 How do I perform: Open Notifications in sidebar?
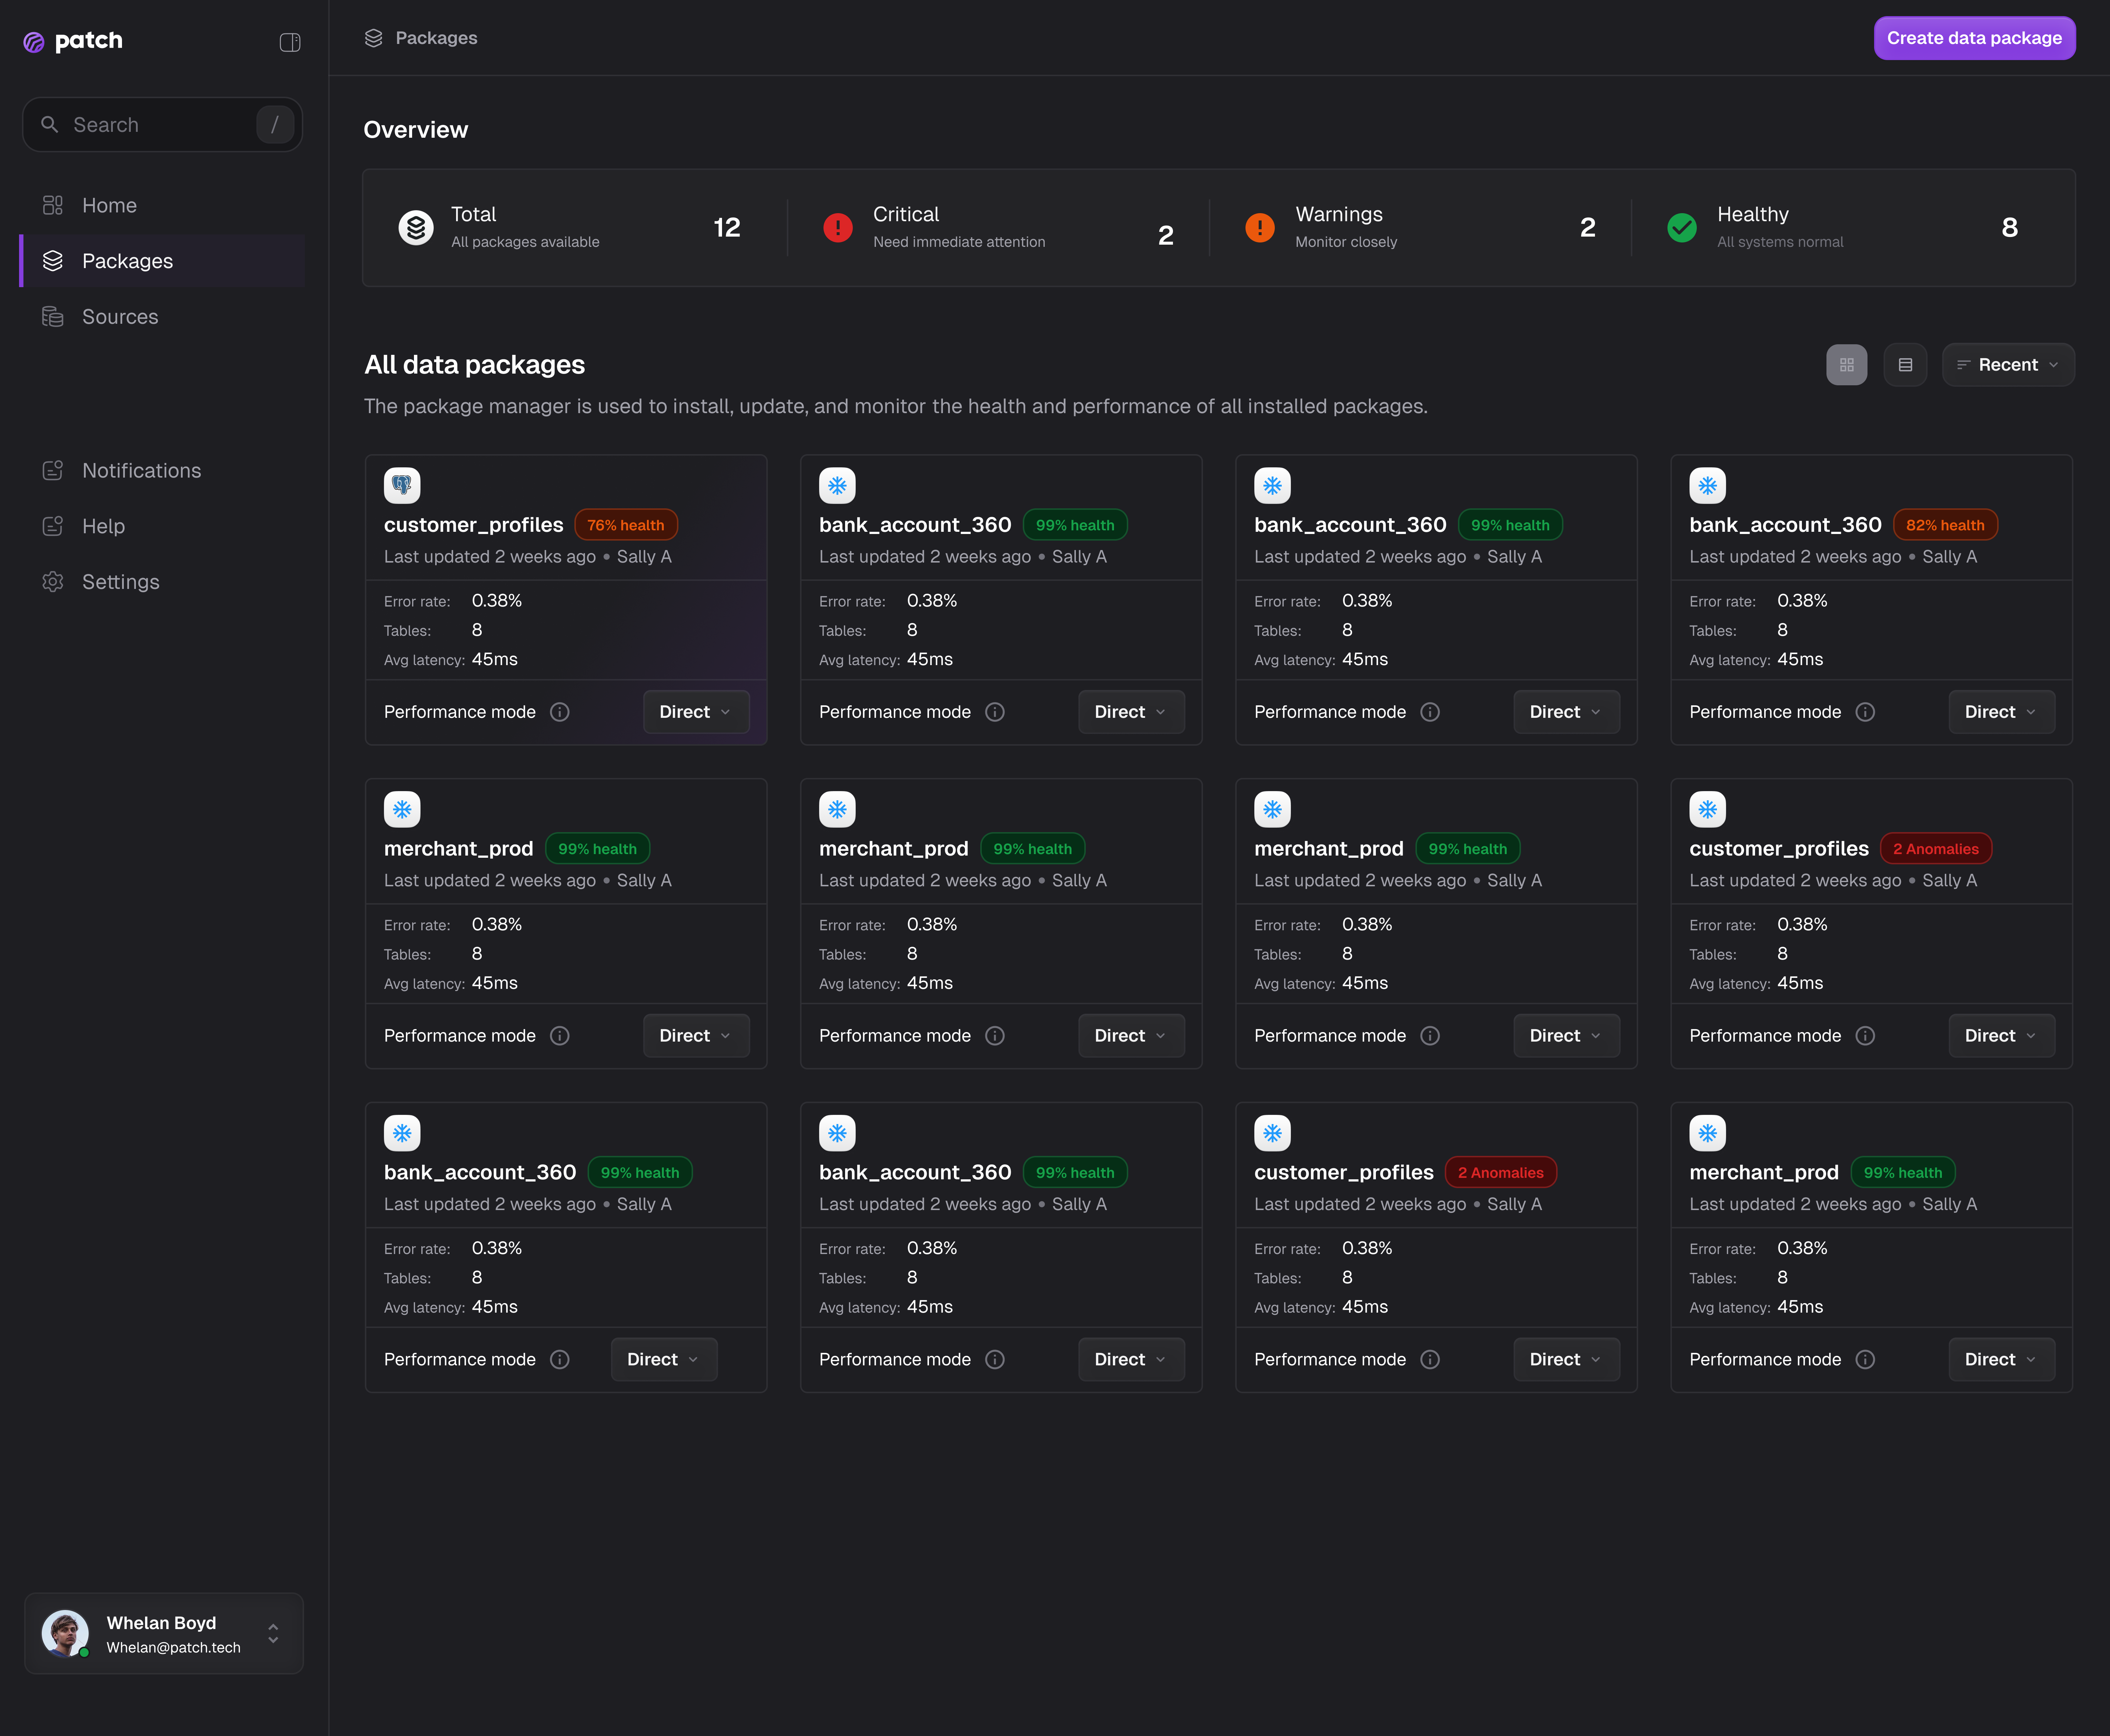click(141, 471)
